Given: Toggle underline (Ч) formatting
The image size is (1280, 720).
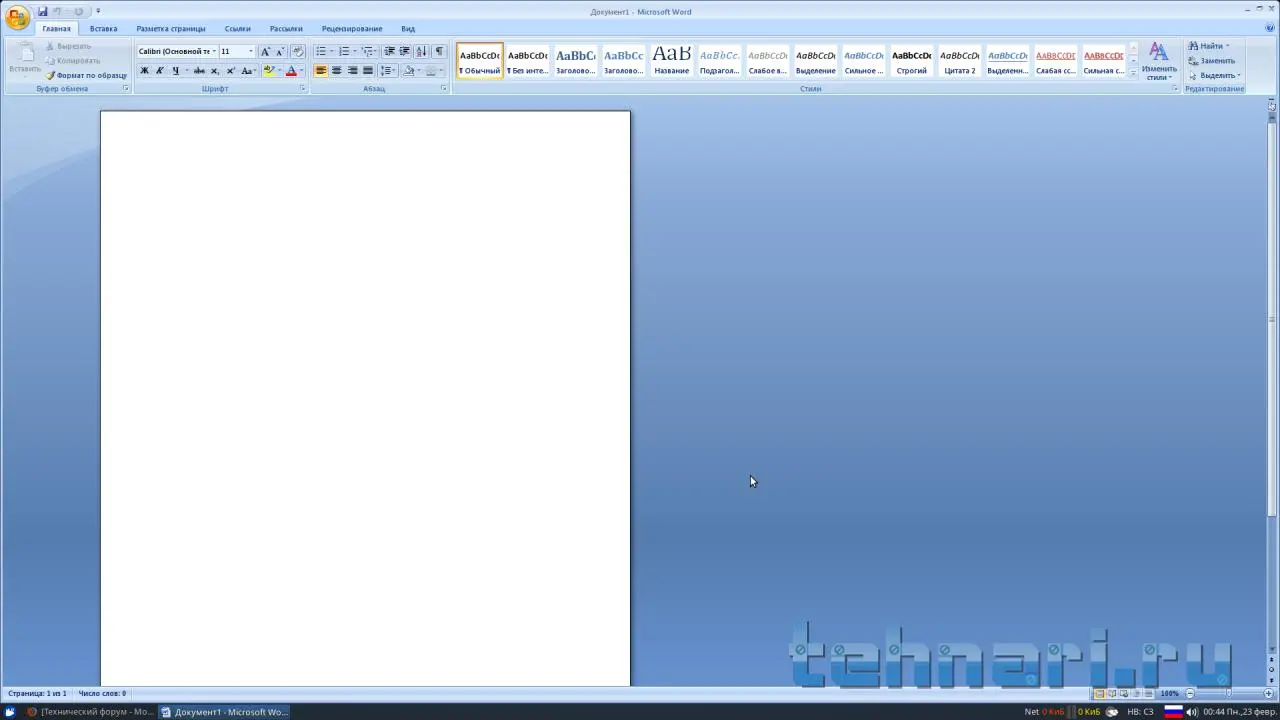Looking at the screenshot, I should (x=175, y=71).
